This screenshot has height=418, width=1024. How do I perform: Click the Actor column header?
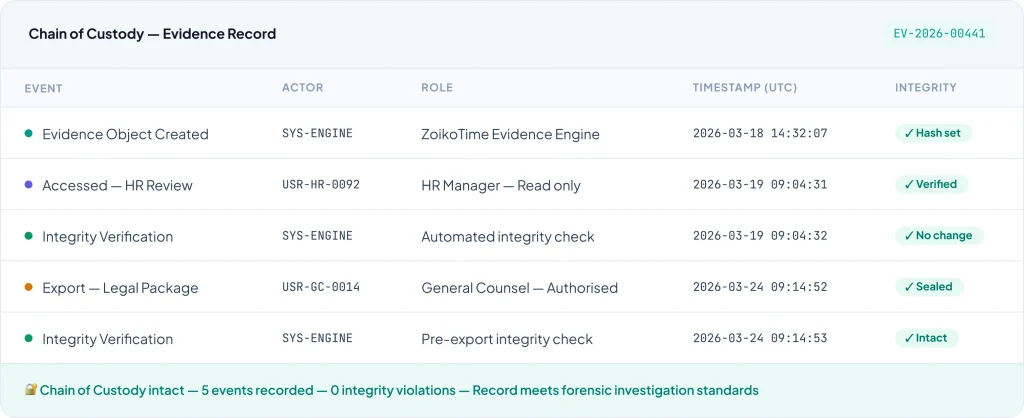coord(302,88)
